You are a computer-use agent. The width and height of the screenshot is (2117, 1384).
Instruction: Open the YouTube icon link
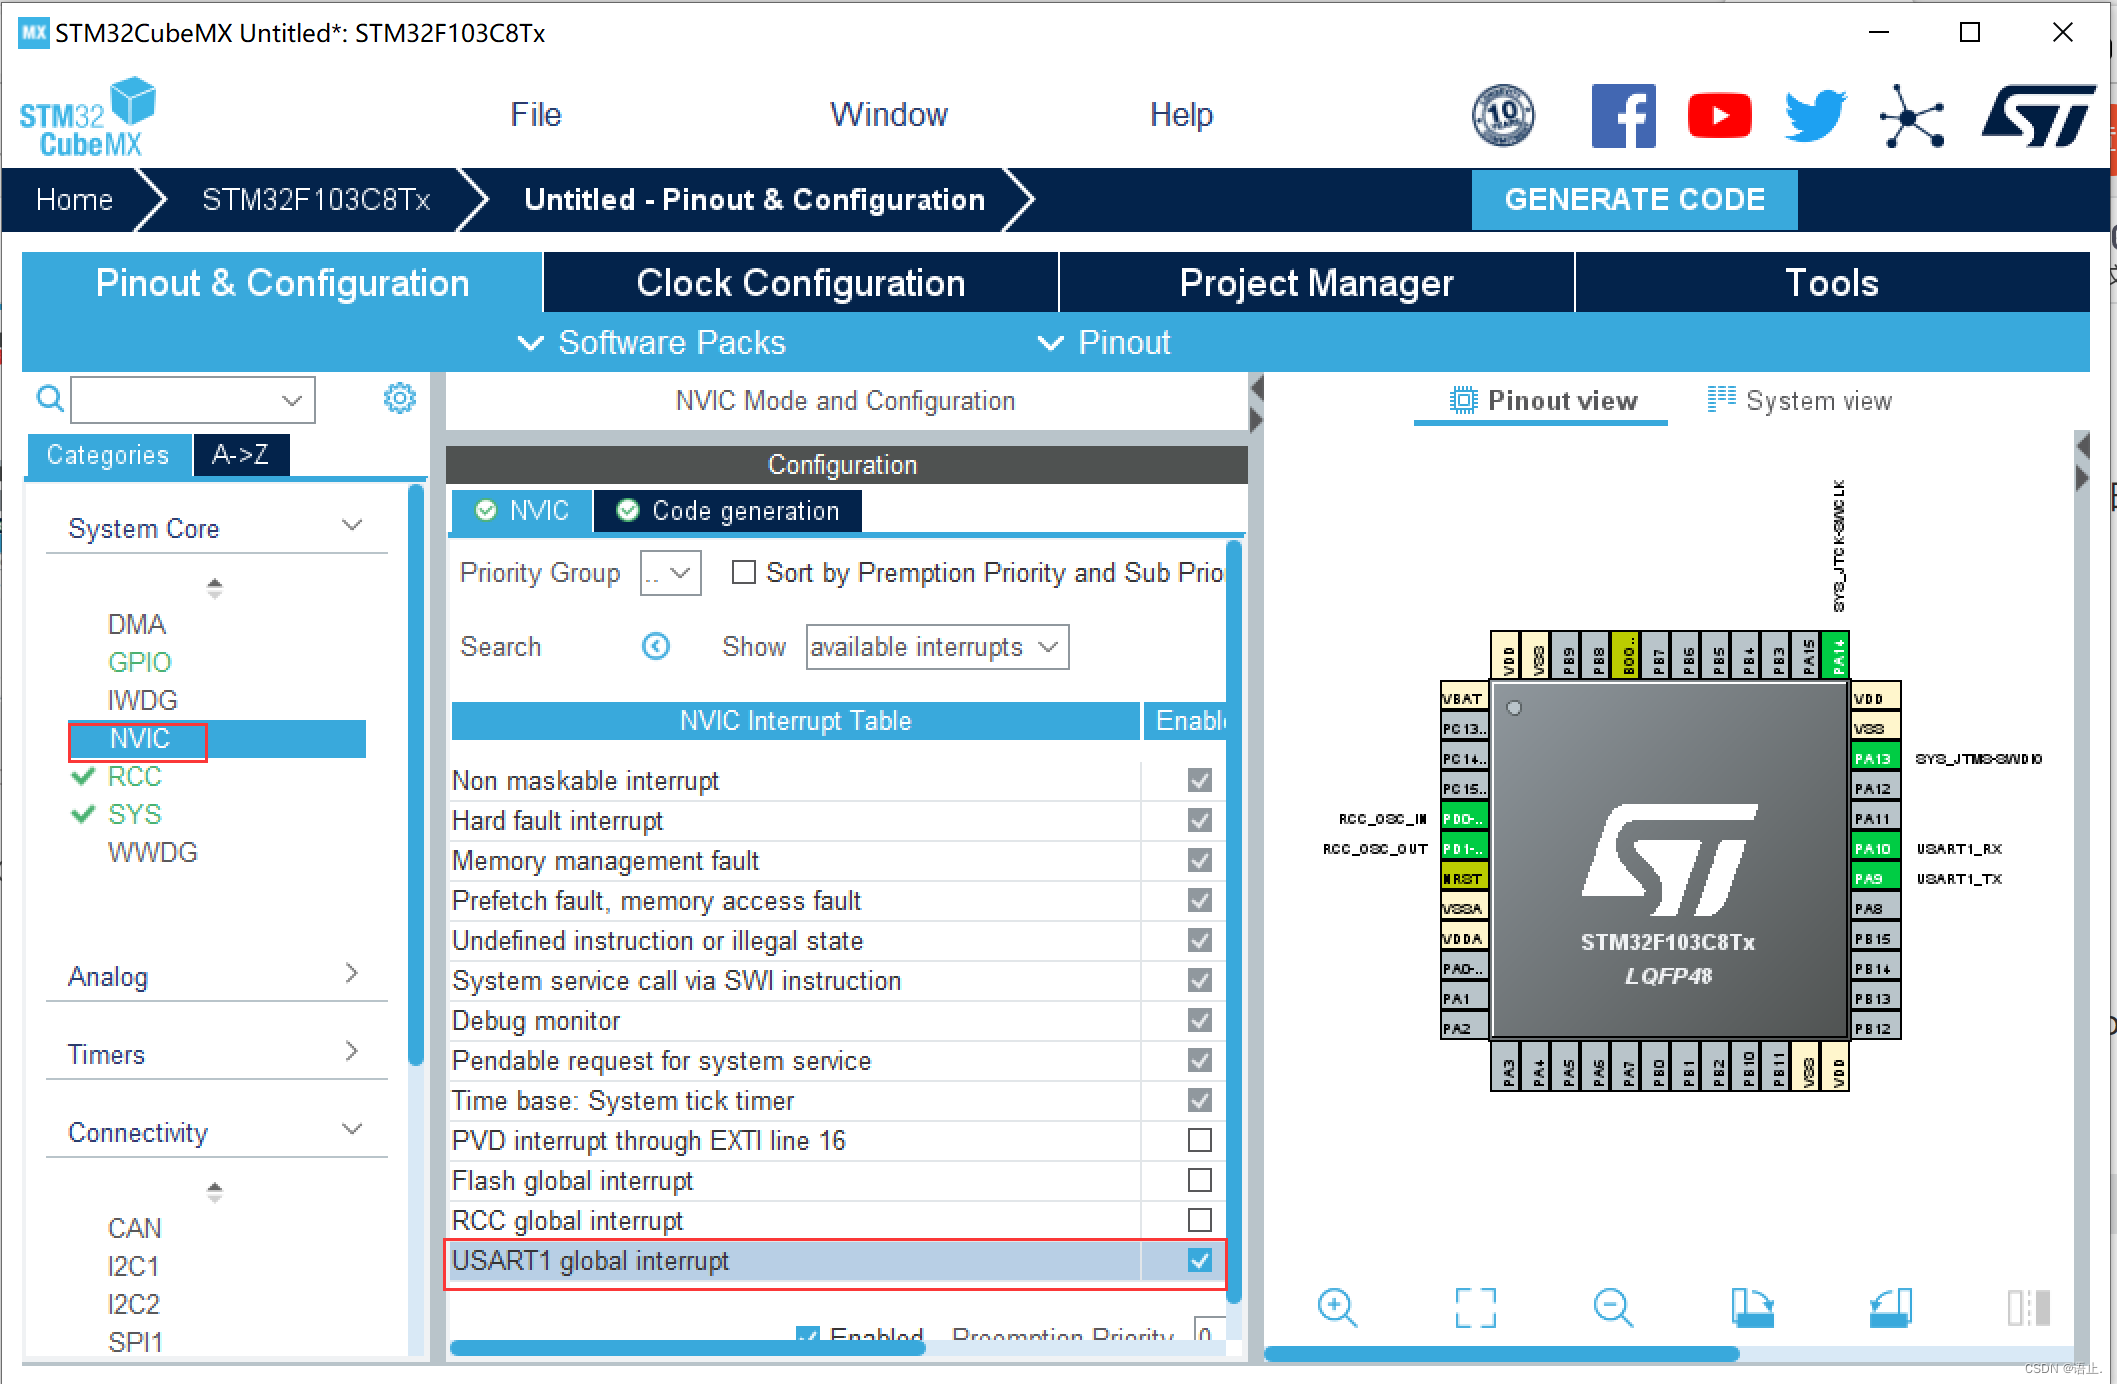(x=1719, y=116)
